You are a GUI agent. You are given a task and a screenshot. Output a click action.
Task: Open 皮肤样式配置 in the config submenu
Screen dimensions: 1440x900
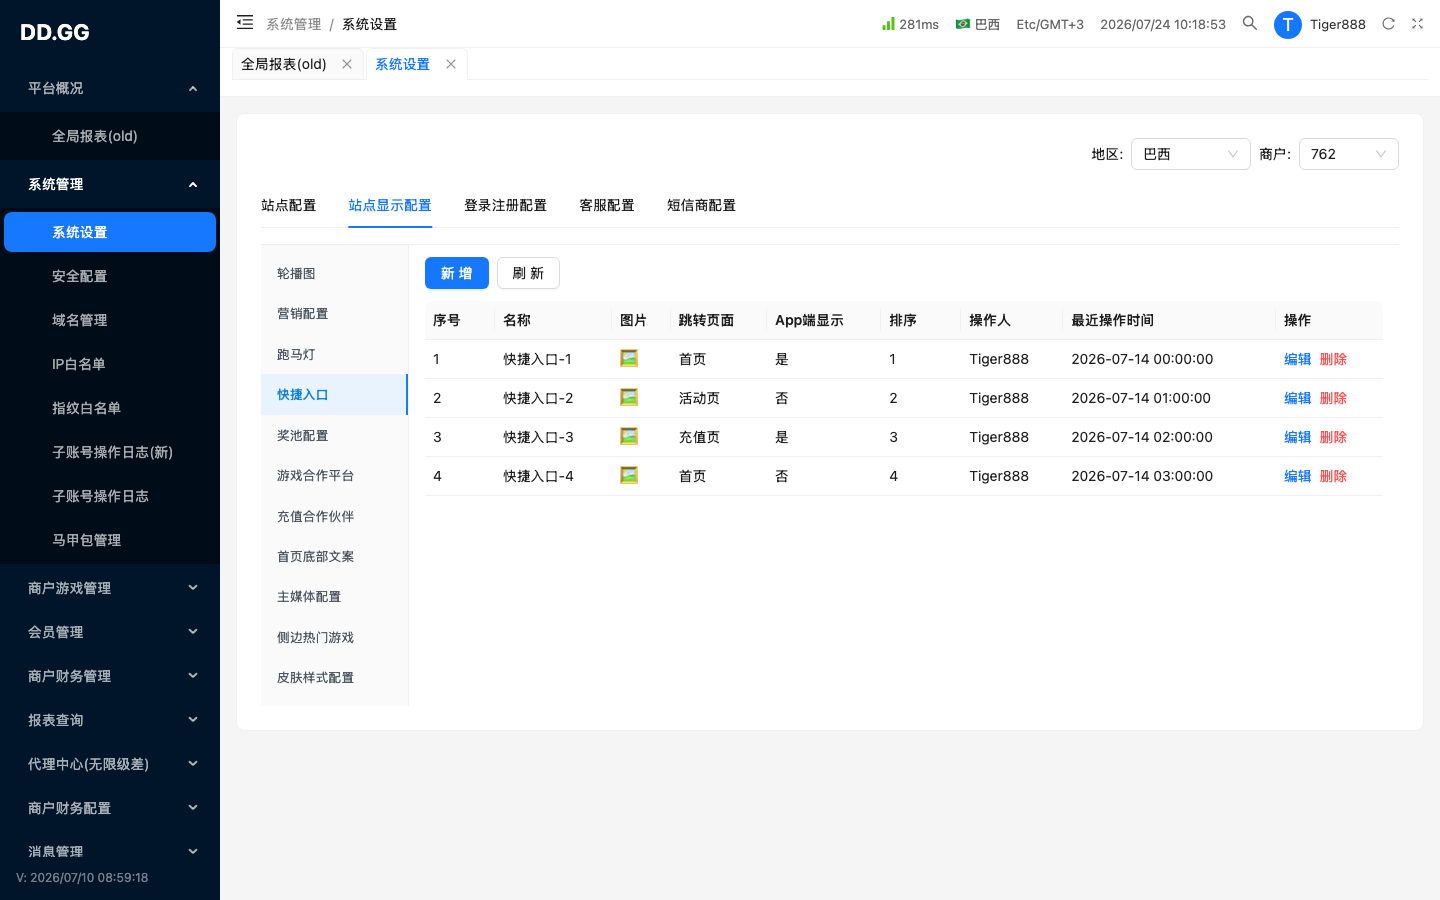tap(334, 677)
